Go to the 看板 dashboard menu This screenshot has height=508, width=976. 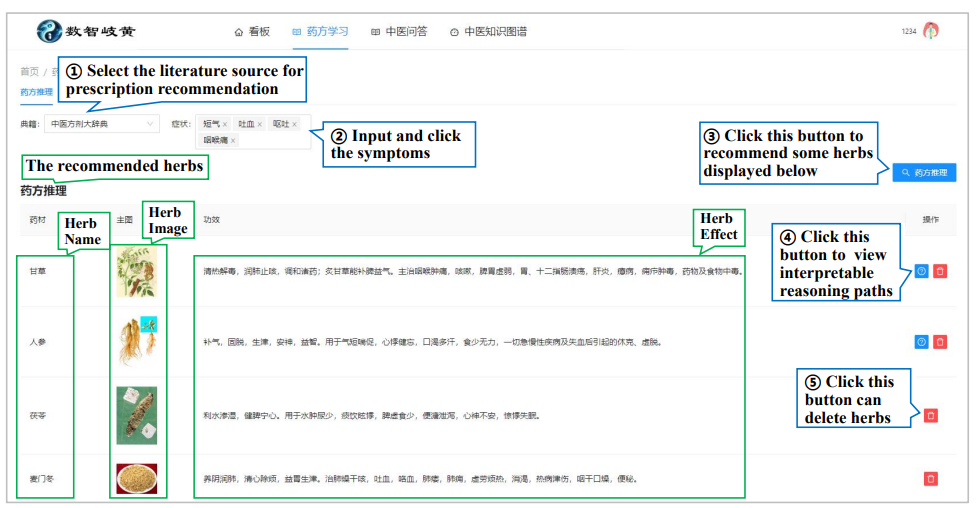coord(252,32)
